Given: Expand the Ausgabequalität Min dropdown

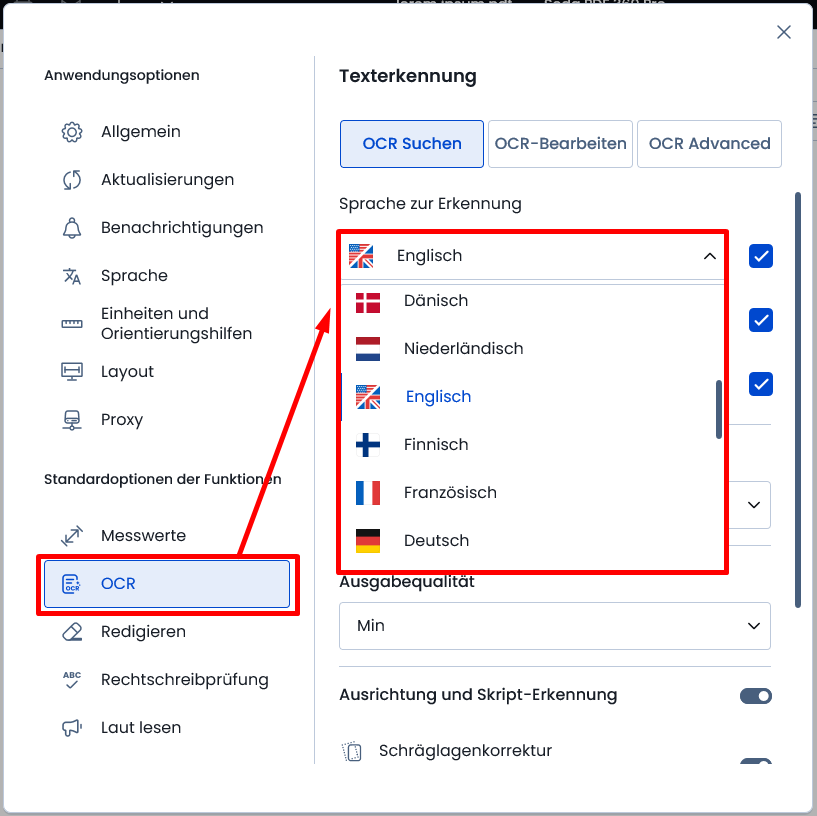Looking at the screenshot, I should click(554, 626).
